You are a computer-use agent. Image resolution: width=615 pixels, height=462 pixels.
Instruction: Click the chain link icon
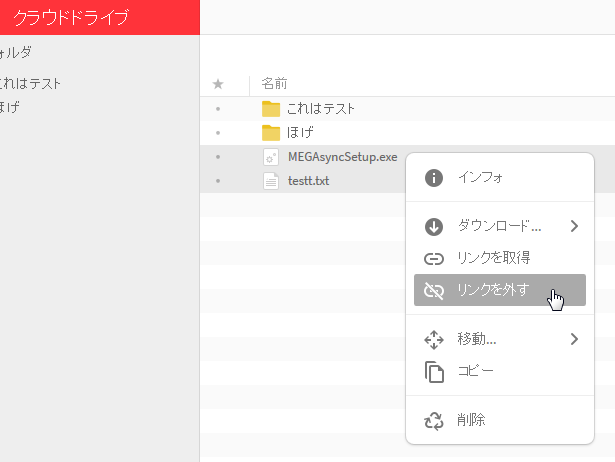tap(433, 259)
